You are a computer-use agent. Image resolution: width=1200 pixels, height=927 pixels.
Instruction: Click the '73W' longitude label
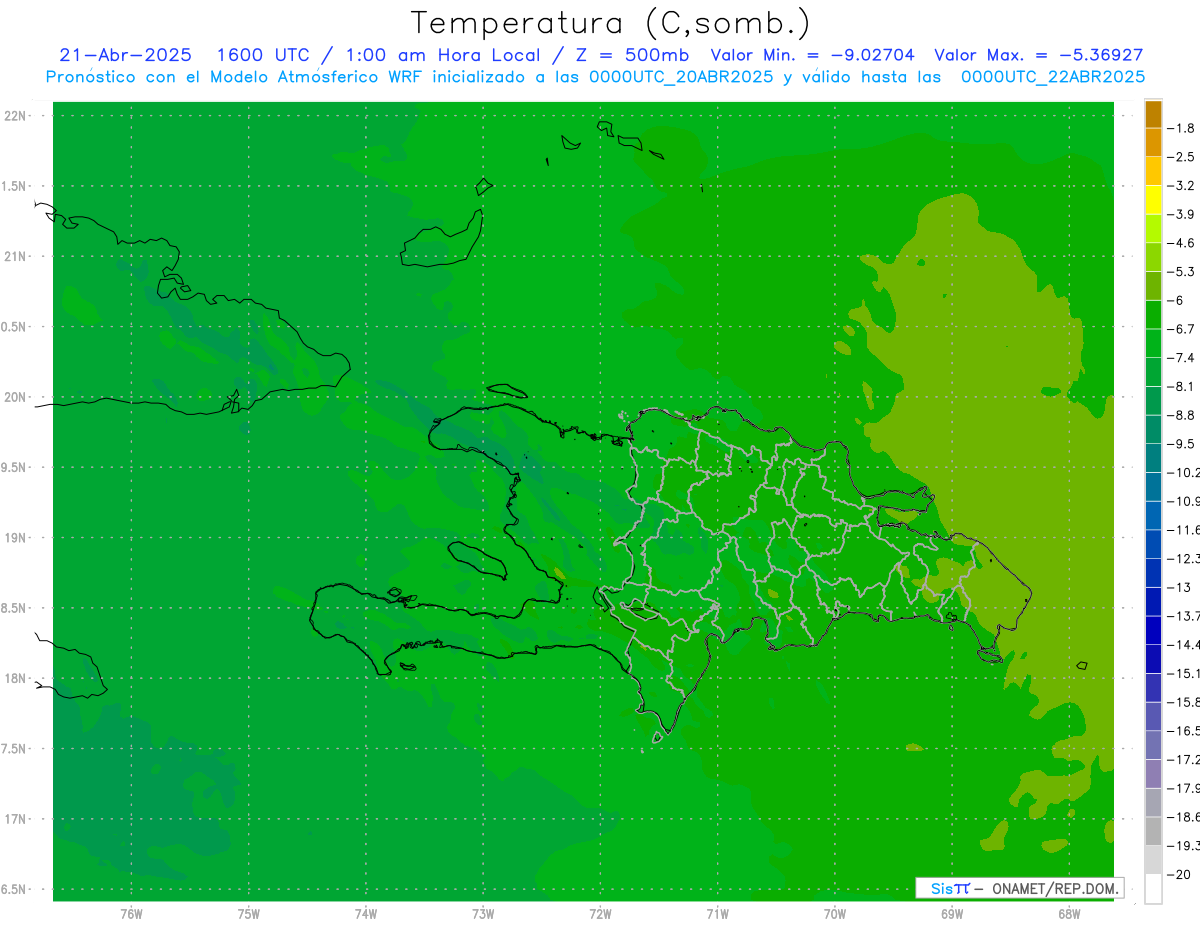coord(483,914)
